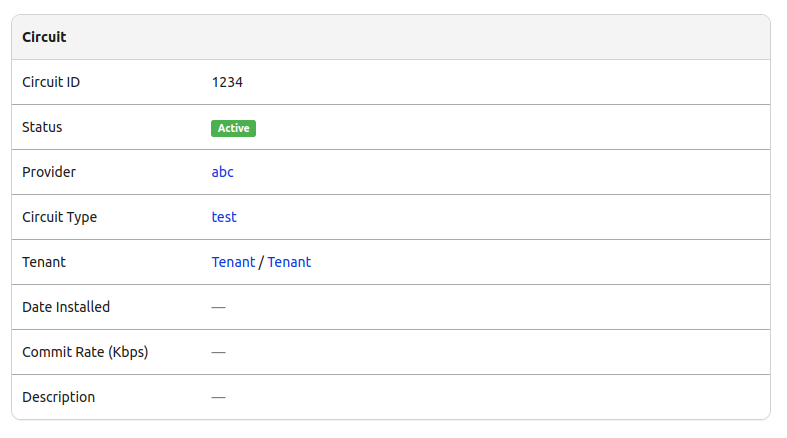Screen dimensions: 787x438
Task: Open the abc provider link
Action: (x=222, y=172)
